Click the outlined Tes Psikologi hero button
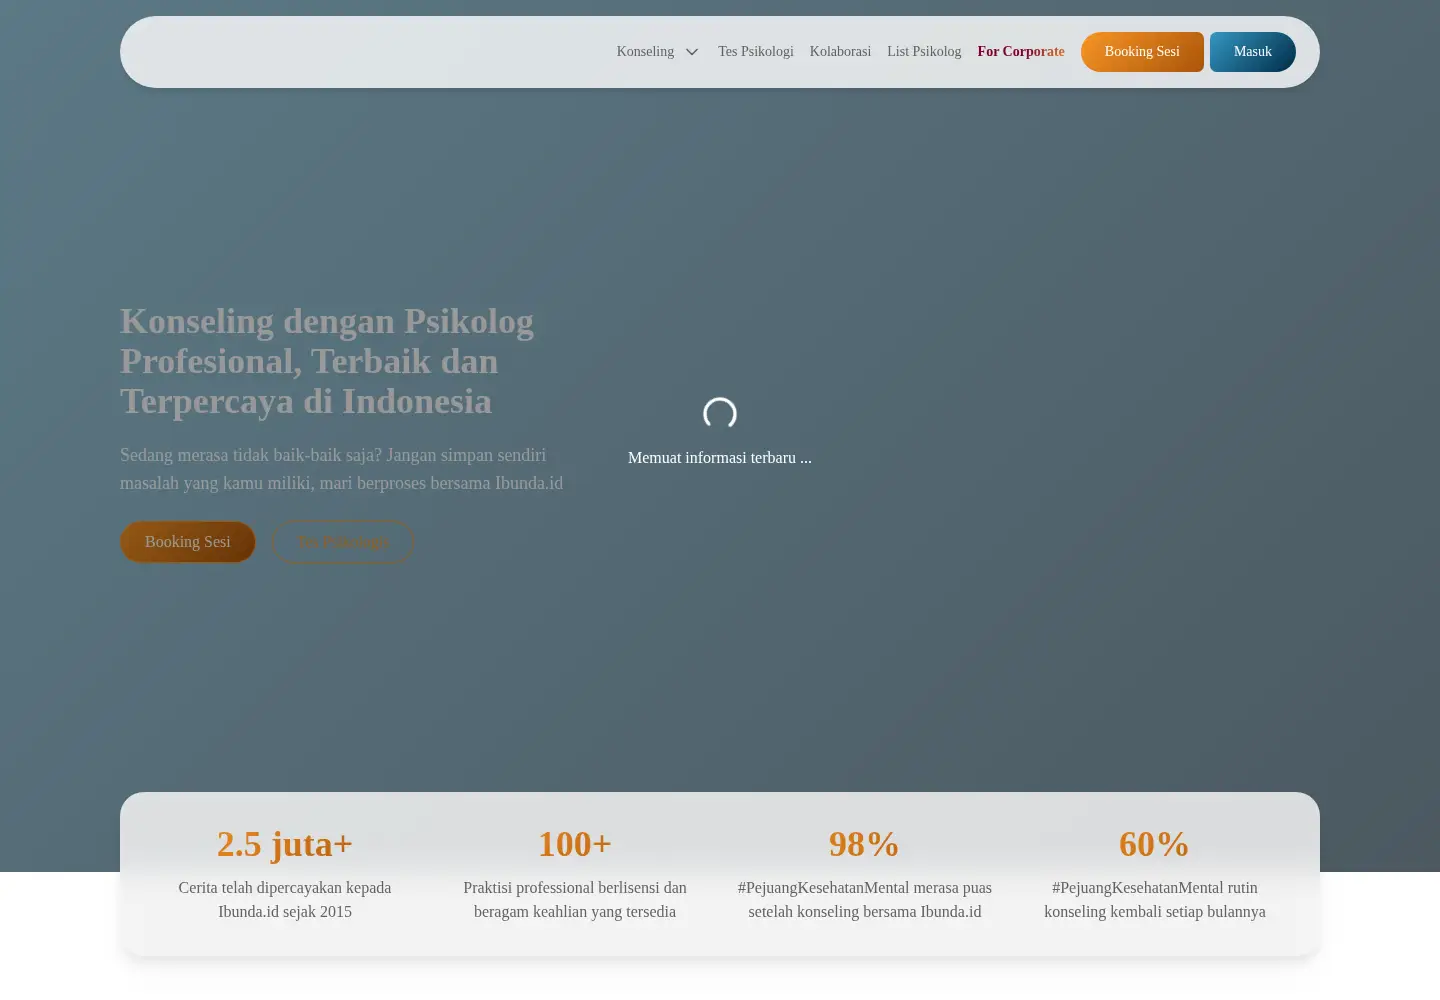 tap(343, 542)
